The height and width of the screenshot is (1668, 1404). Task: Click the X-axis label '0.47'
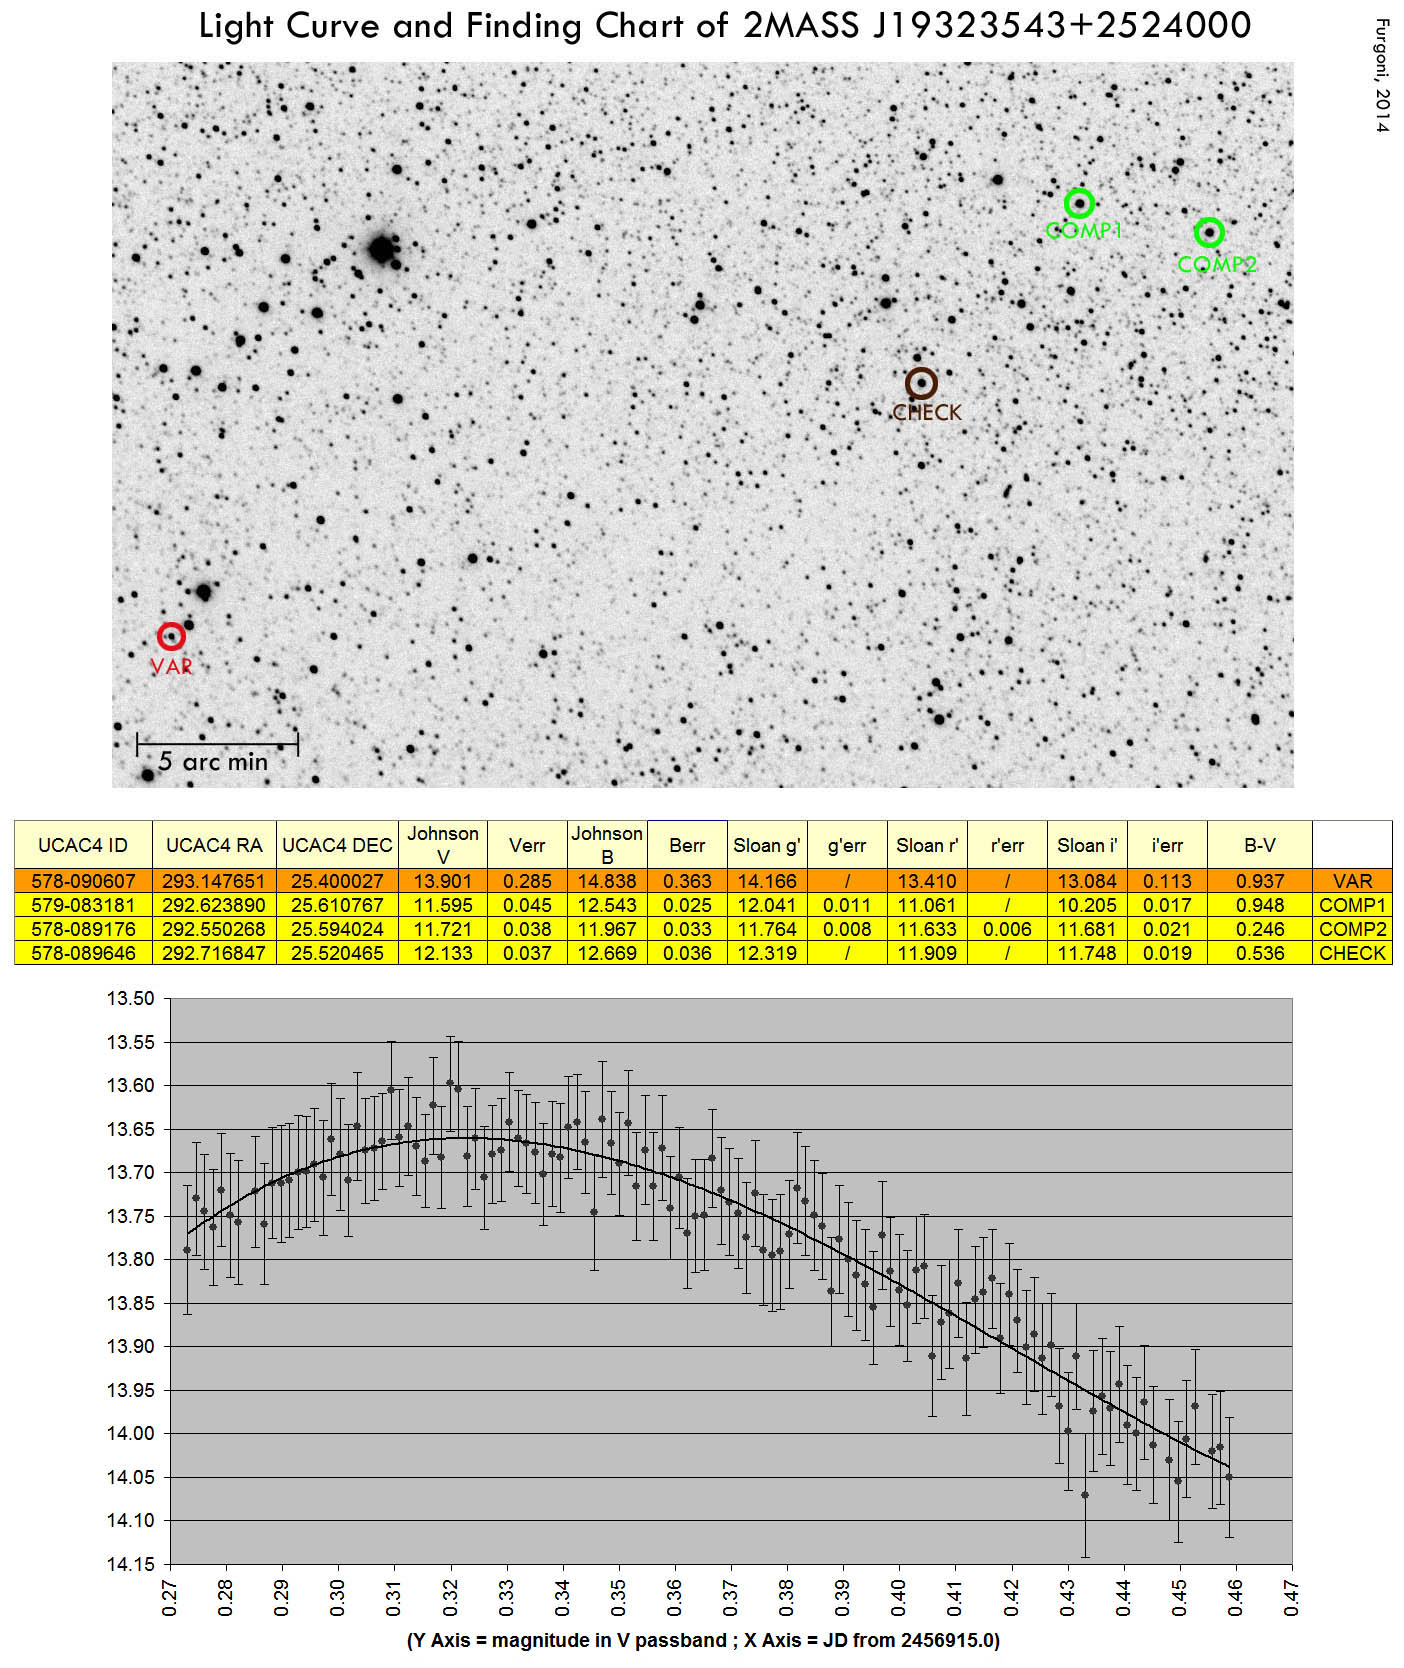(1291, 1597)
